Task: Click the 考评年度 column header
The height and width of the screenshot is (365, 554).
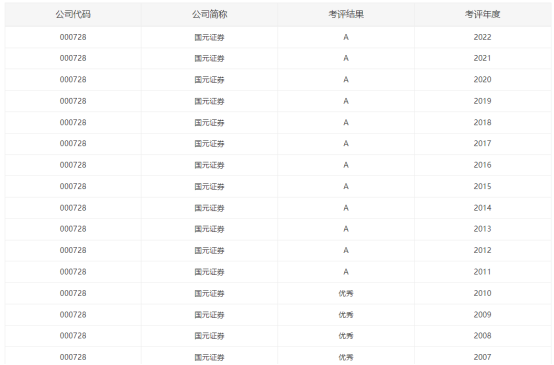Action: [x=482, y=14]
